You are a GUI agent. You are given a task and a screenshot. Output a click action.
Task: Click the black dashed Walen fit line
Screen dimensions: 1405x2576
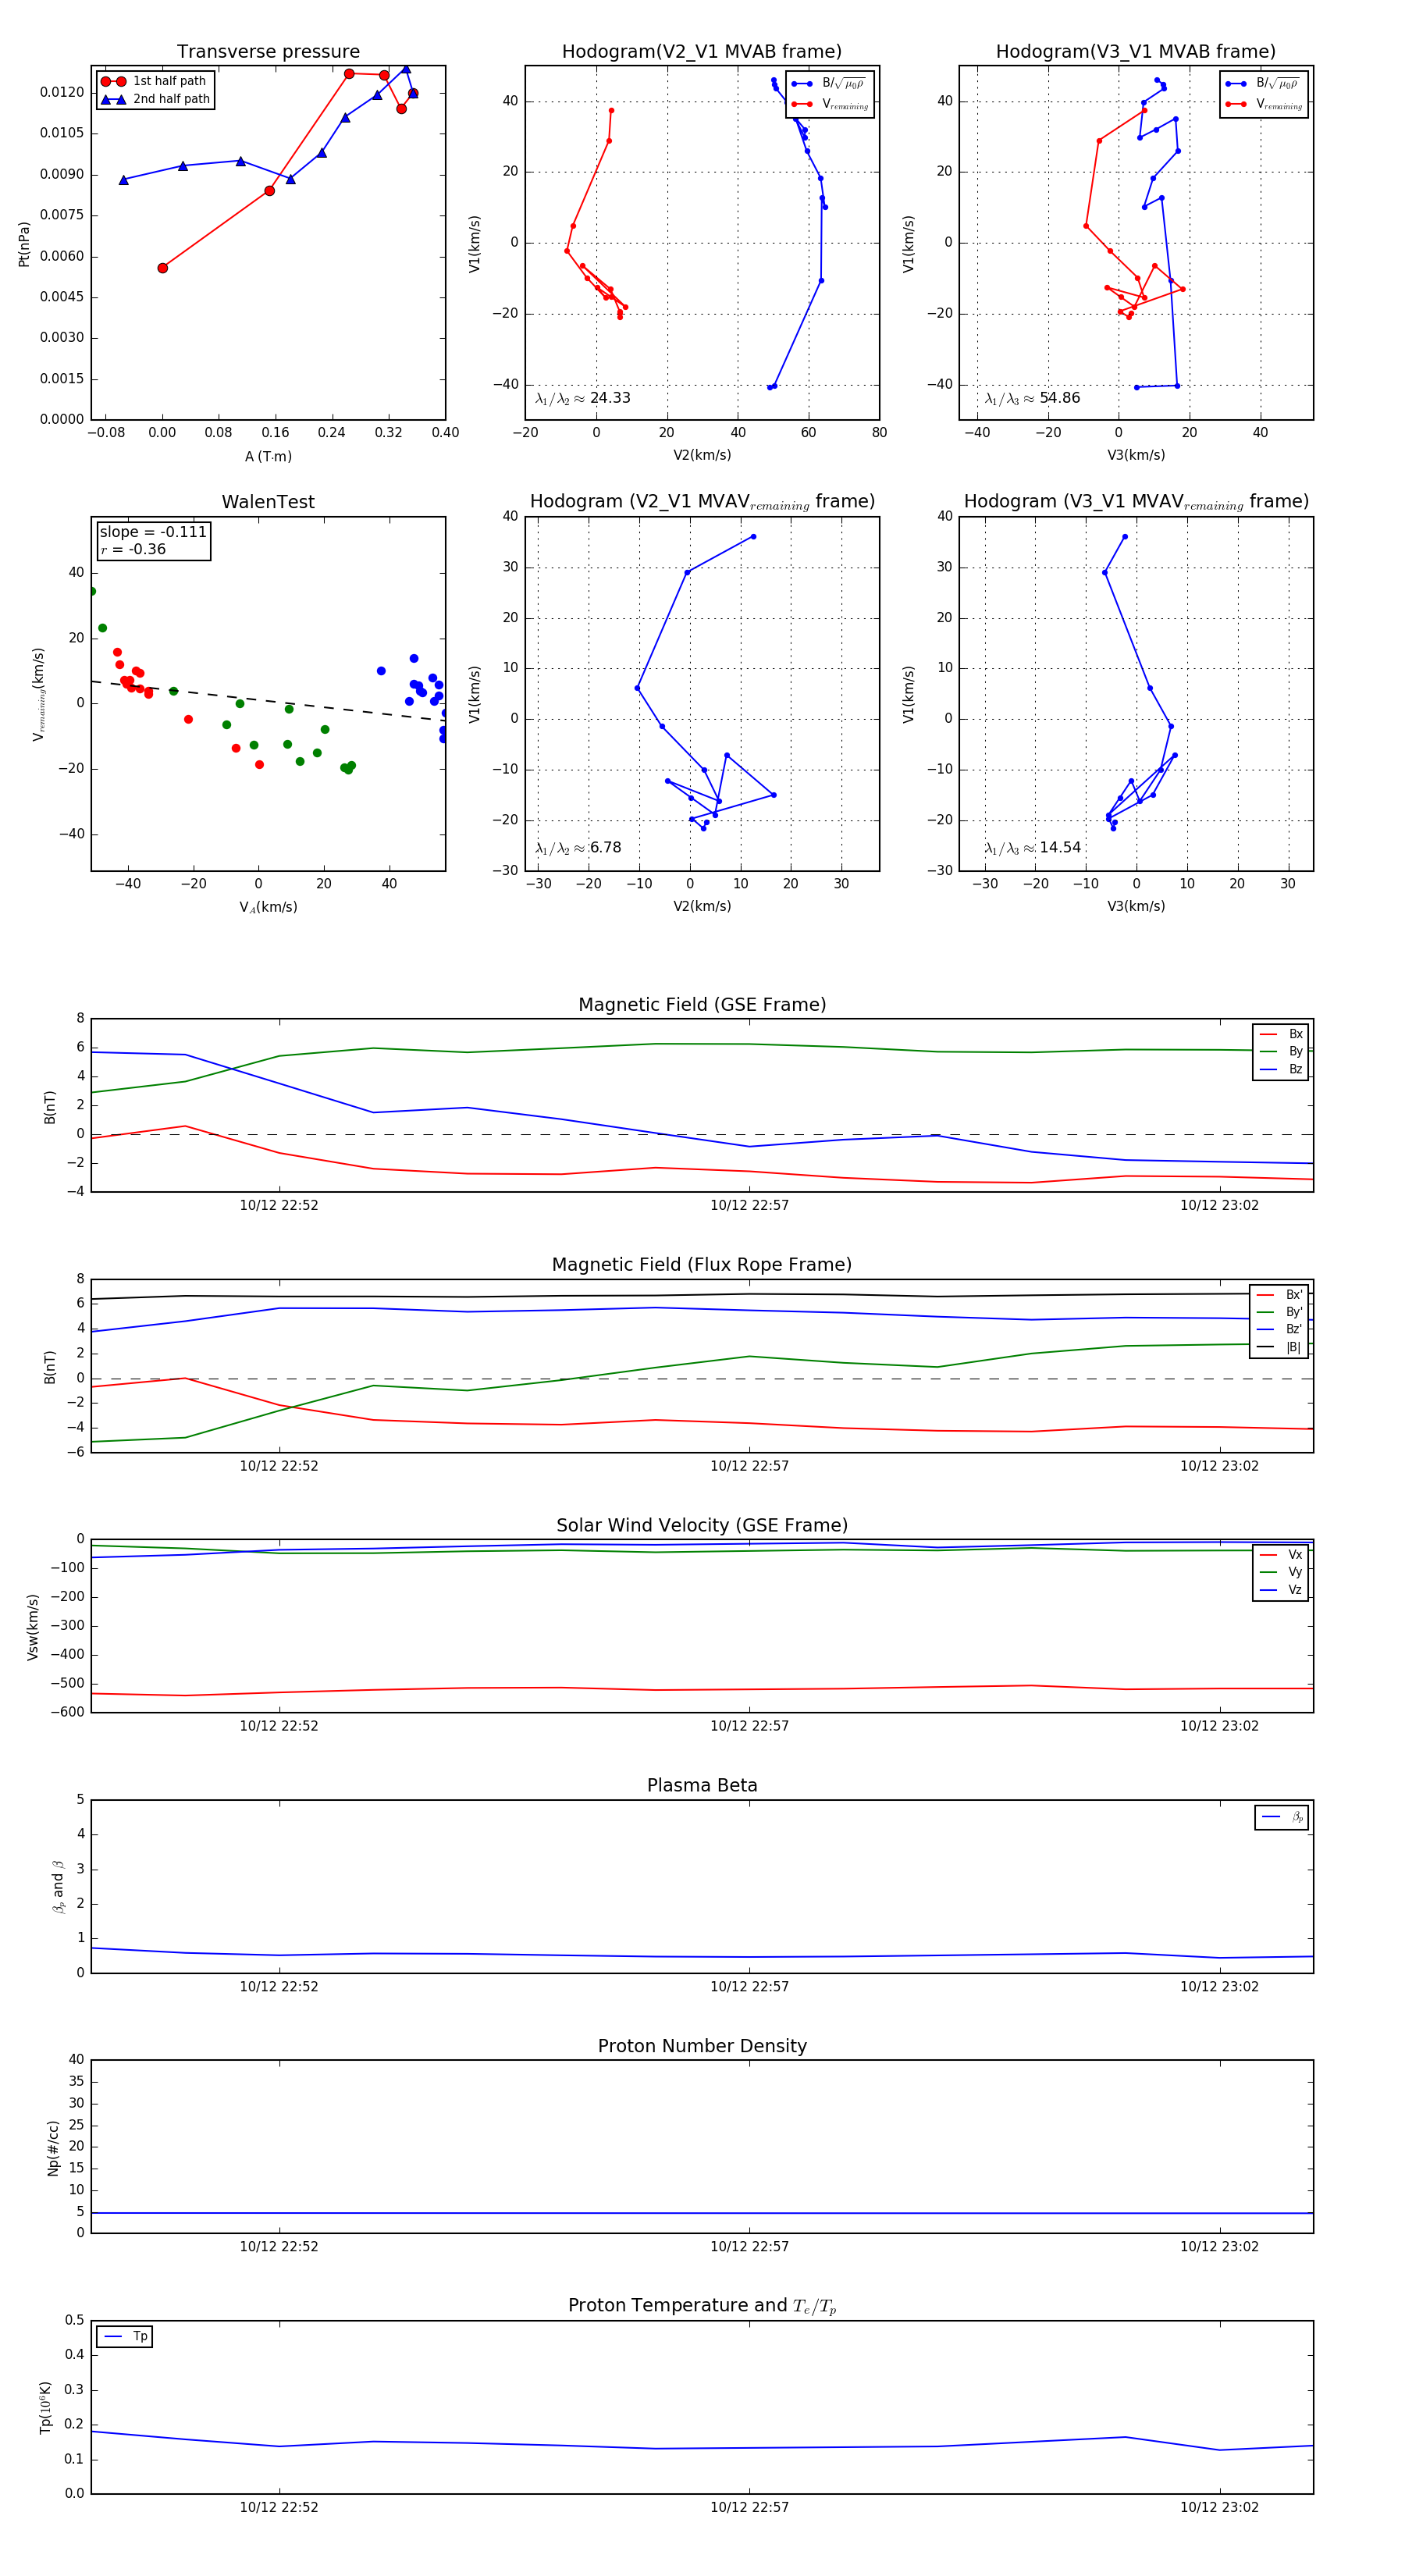(268, 700)
